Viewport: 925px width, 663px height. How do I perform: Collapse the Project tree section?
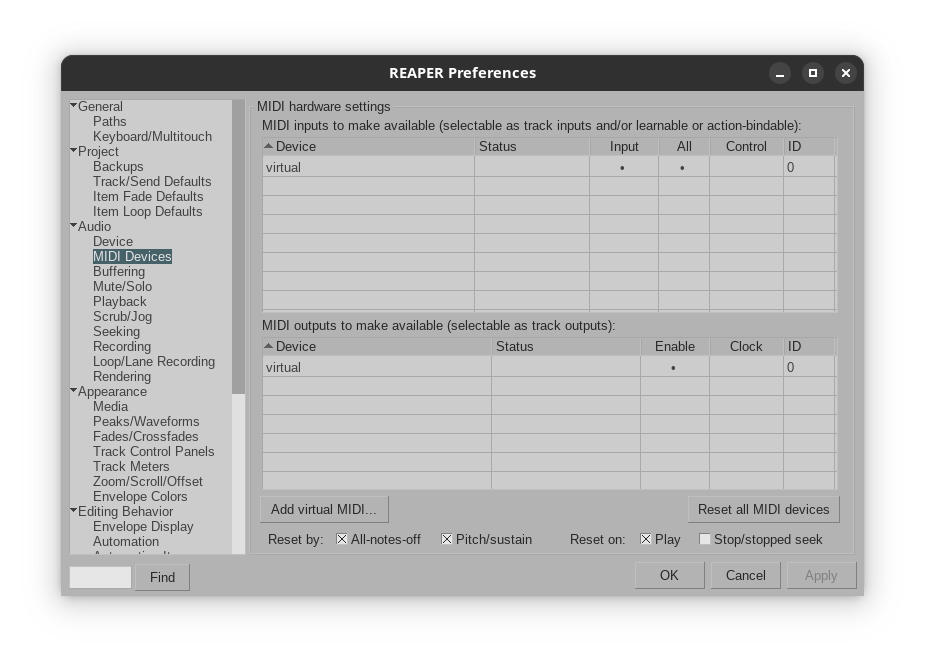[x=74, y=151]
